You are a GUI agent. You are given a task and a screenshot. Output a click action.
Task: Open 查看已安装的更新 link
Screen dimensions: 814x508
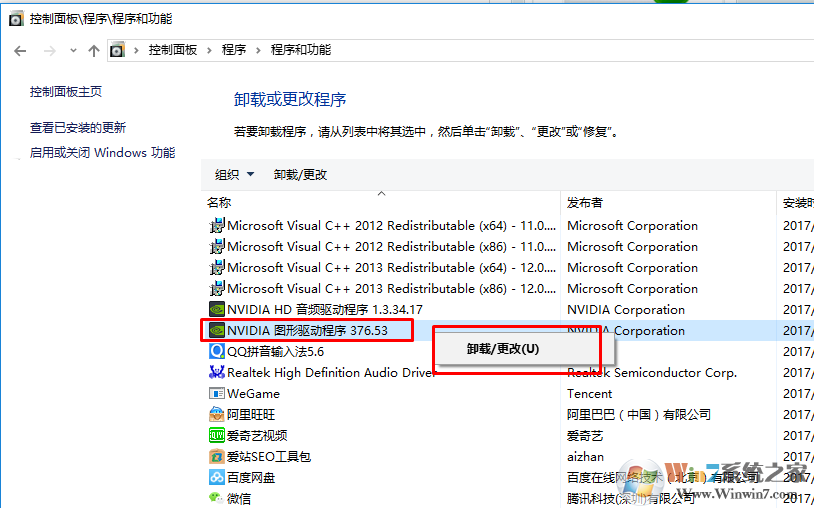78,128
